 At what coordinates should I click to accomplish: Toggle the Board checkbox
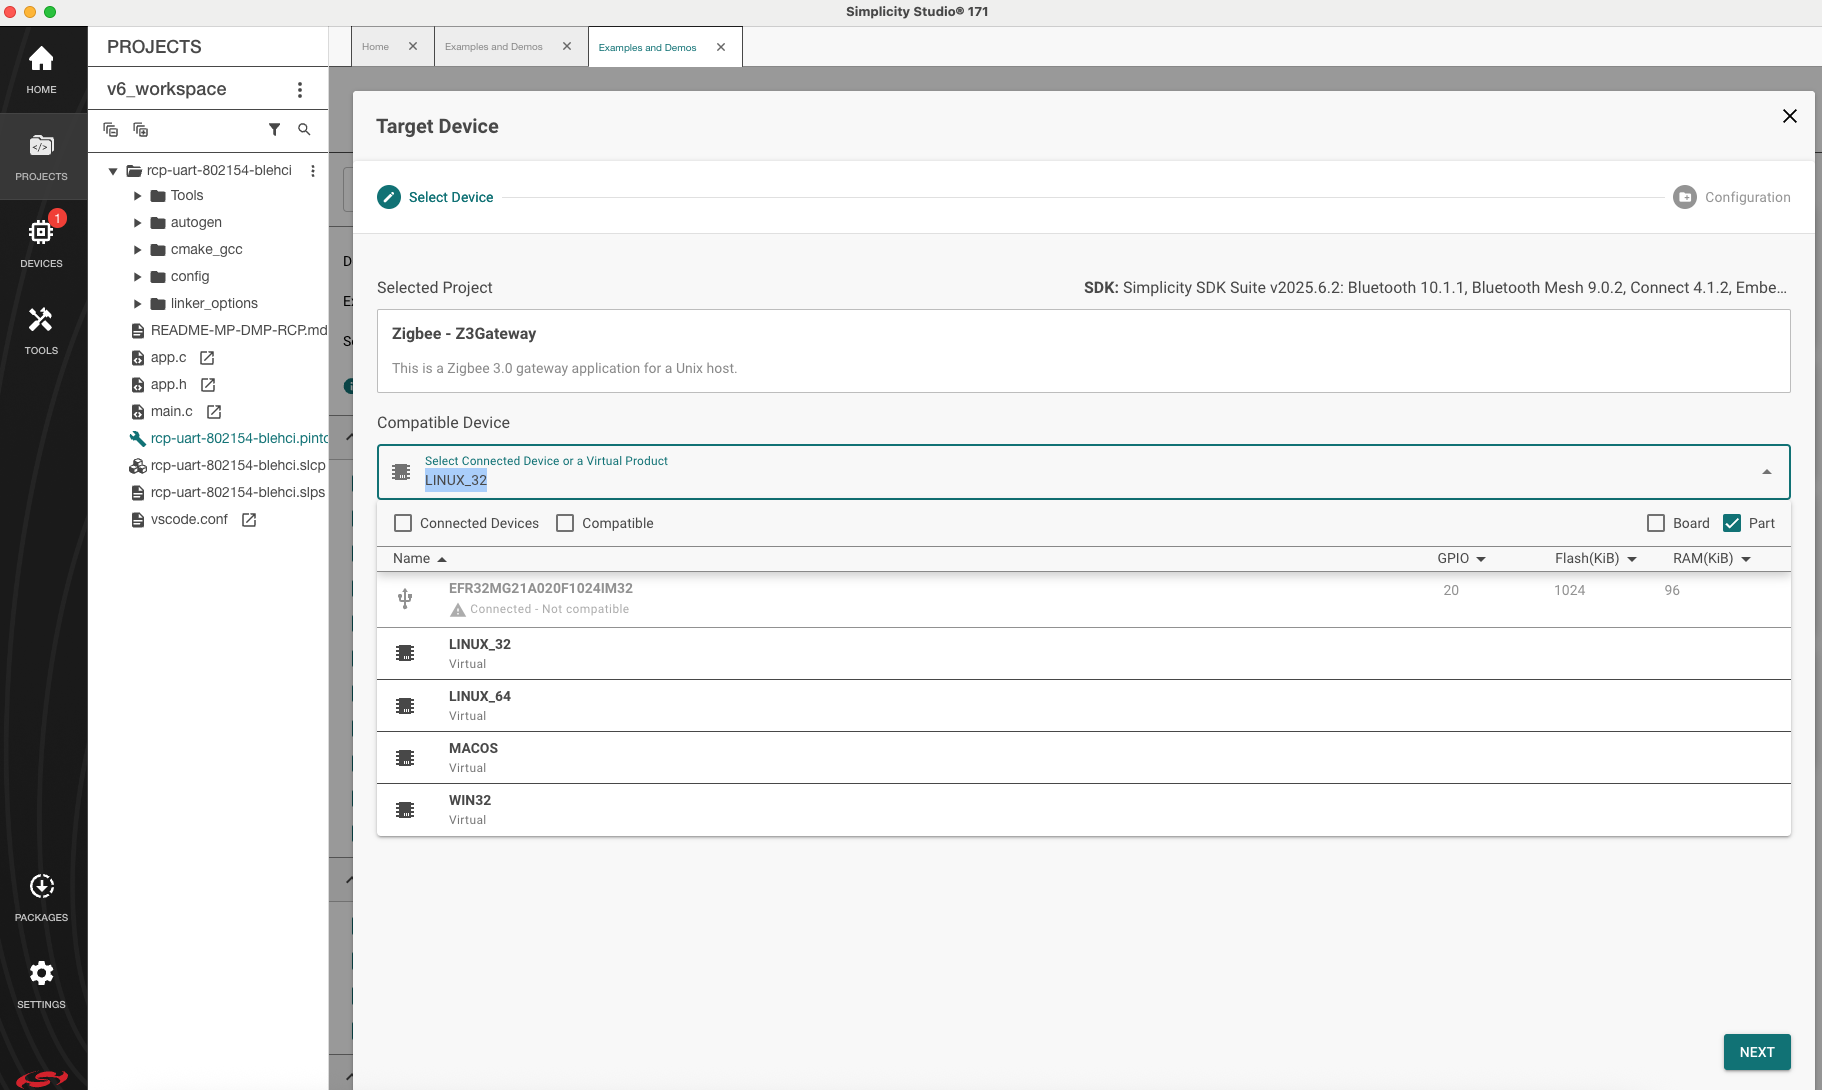(1656, 523)
